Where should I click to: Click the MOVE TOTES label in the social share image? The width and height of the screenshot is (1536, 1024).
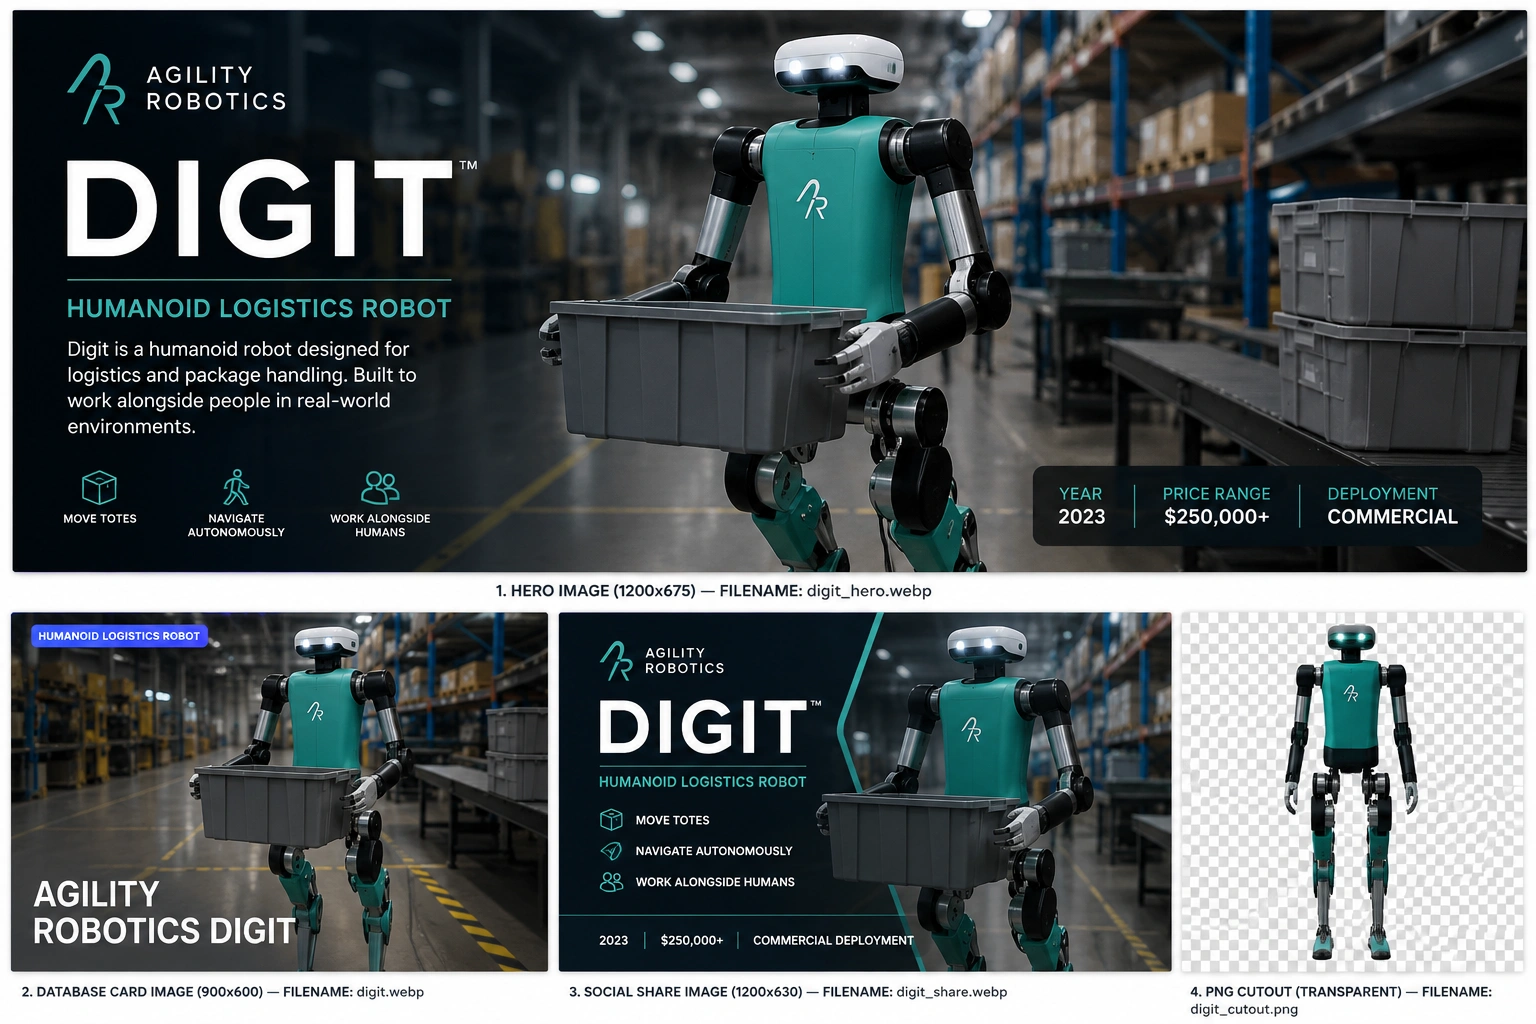672,820
